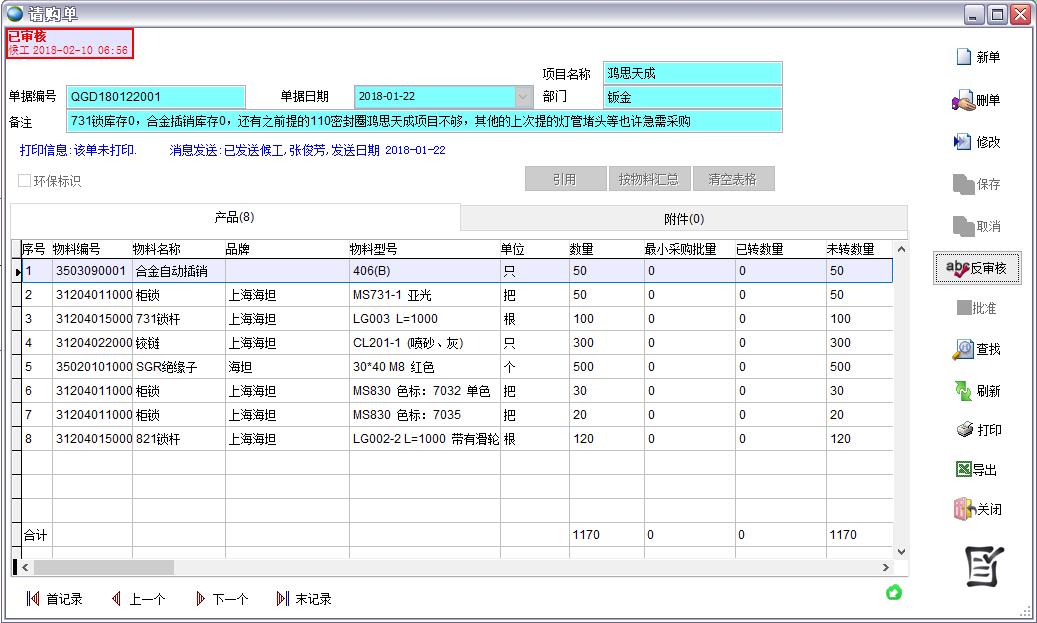The image size is (1037, 623).
Task: Click the 修改 edit icon
Action: [963, 142]
